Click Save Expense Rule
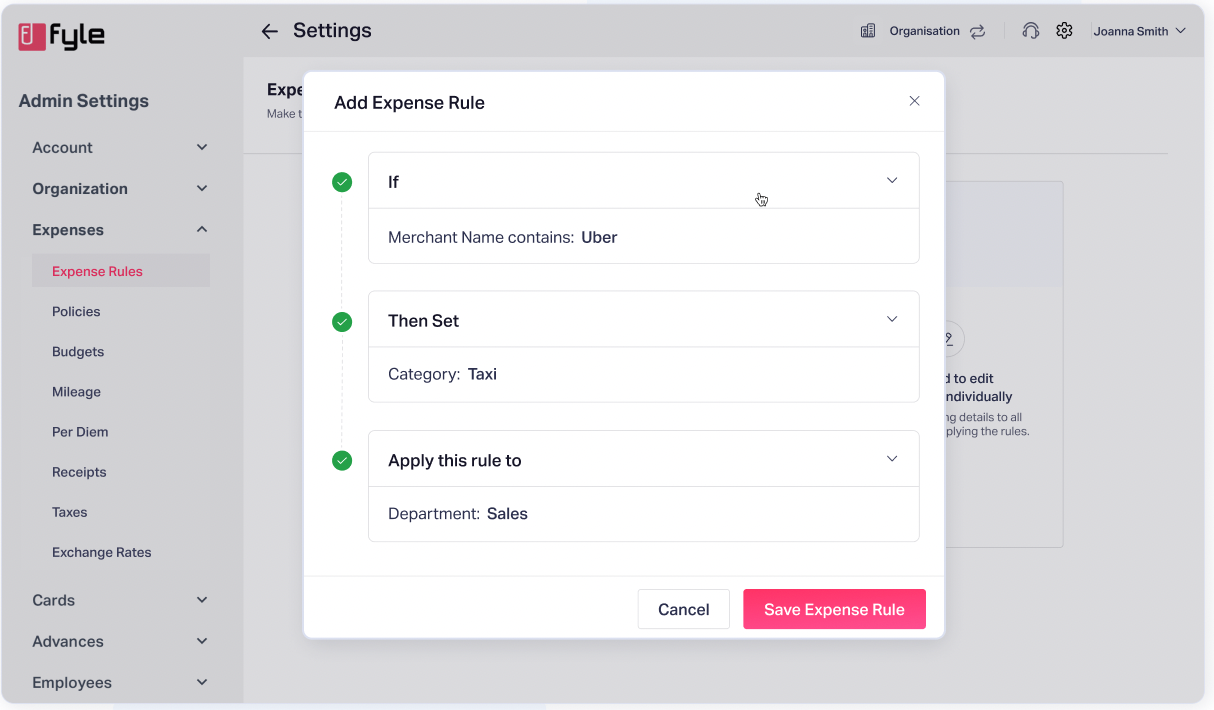1214x710 pixels. tap(834, 609)
